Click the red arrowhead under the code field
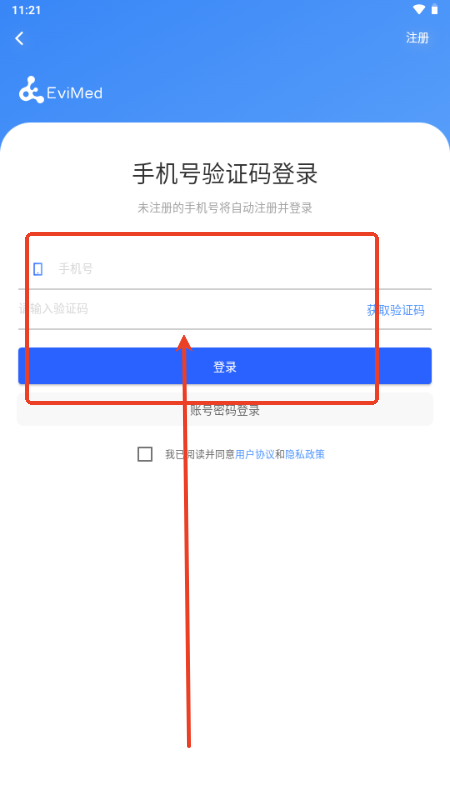The height and width of the screenshot is (800, 450). click(184, 343)
